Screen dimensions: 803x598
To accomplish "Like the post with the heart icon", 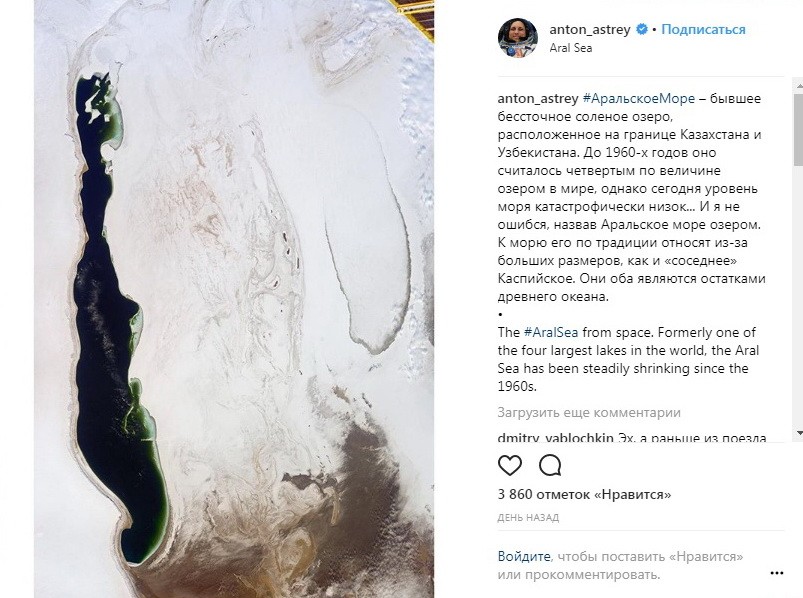I will pos(510,465).
